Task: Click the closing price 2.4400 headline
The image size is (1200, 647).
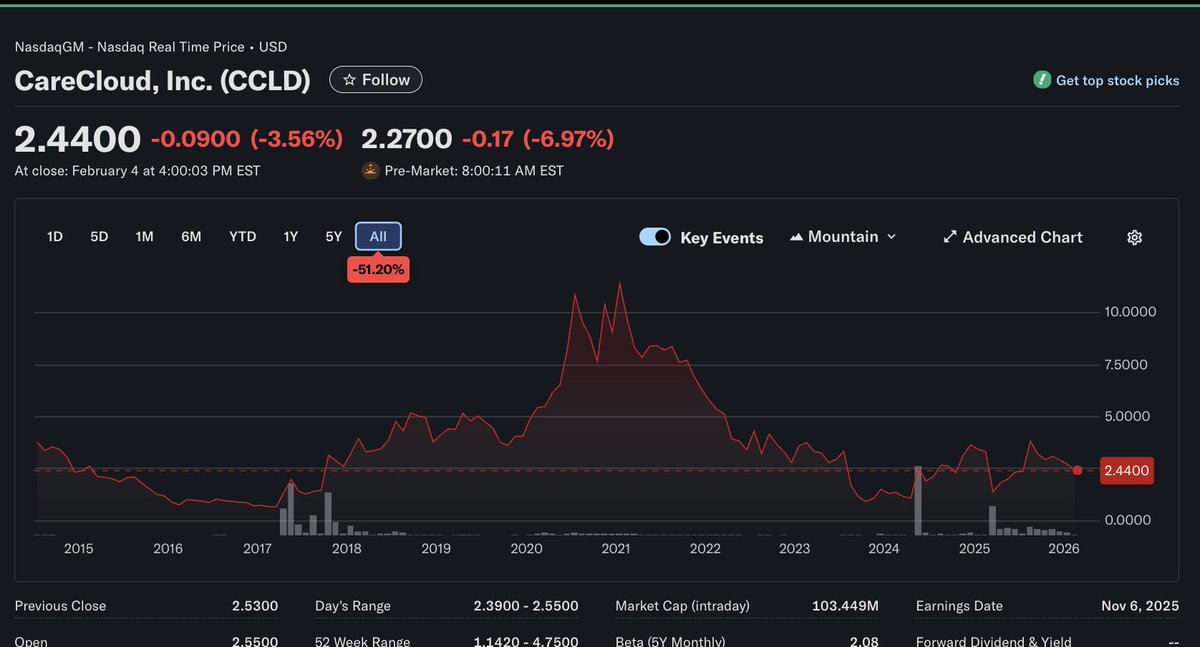Action: [78, 139]
